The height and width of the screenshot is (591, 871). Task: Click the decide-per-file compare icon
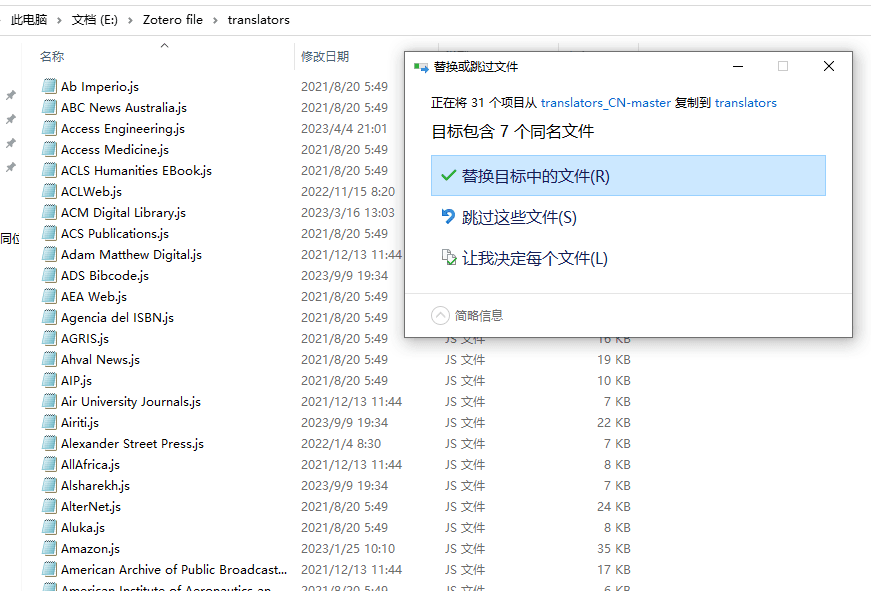(x=448, y=258)
